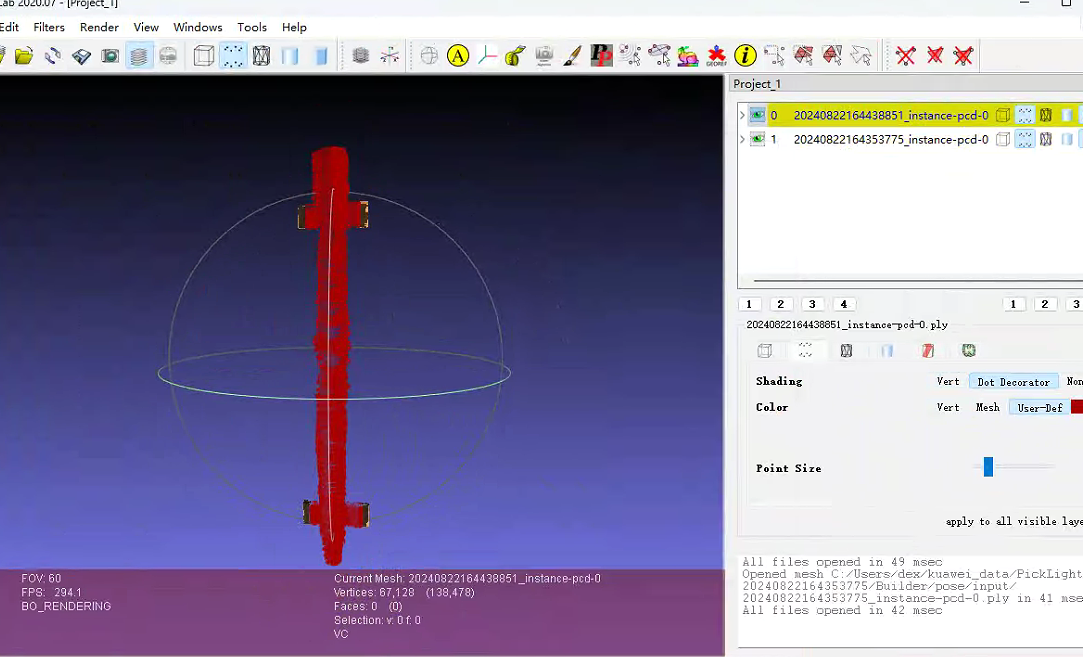Hide layer 0 using its eye icon
The image size is (1083, 657).
pyautogui.click(x=757, y=115)
